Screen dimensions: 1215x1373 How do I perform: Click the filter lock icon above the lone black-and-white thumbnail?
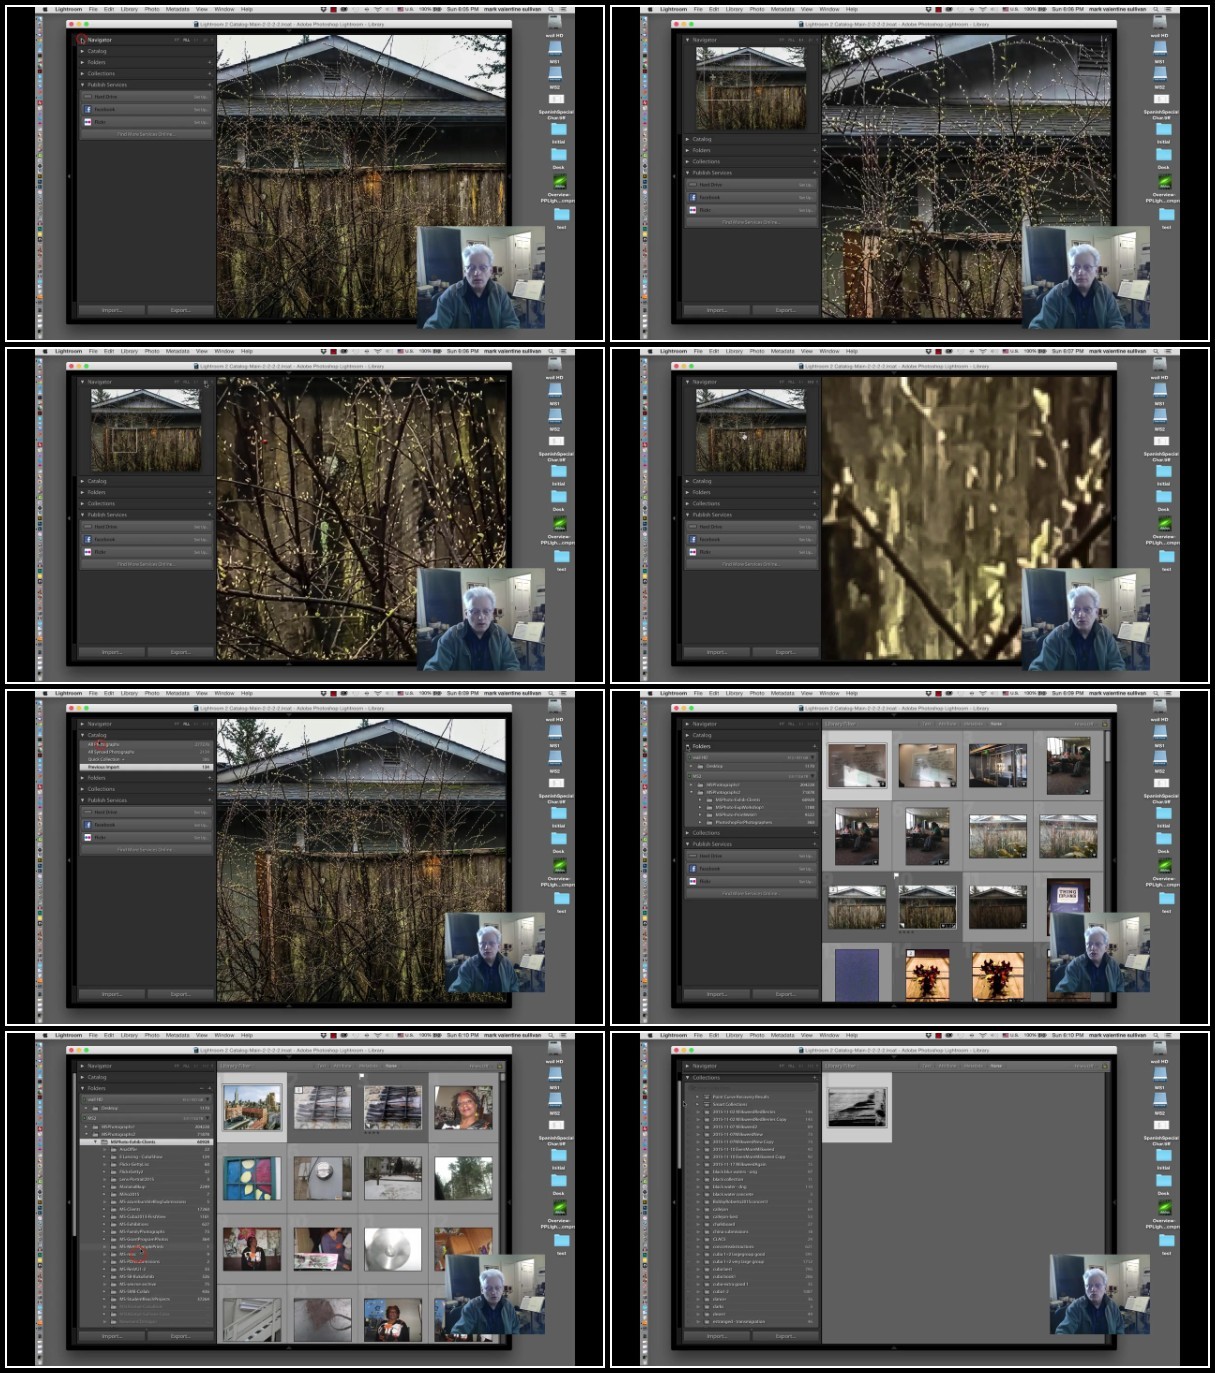click(x=1105, y=1066)
